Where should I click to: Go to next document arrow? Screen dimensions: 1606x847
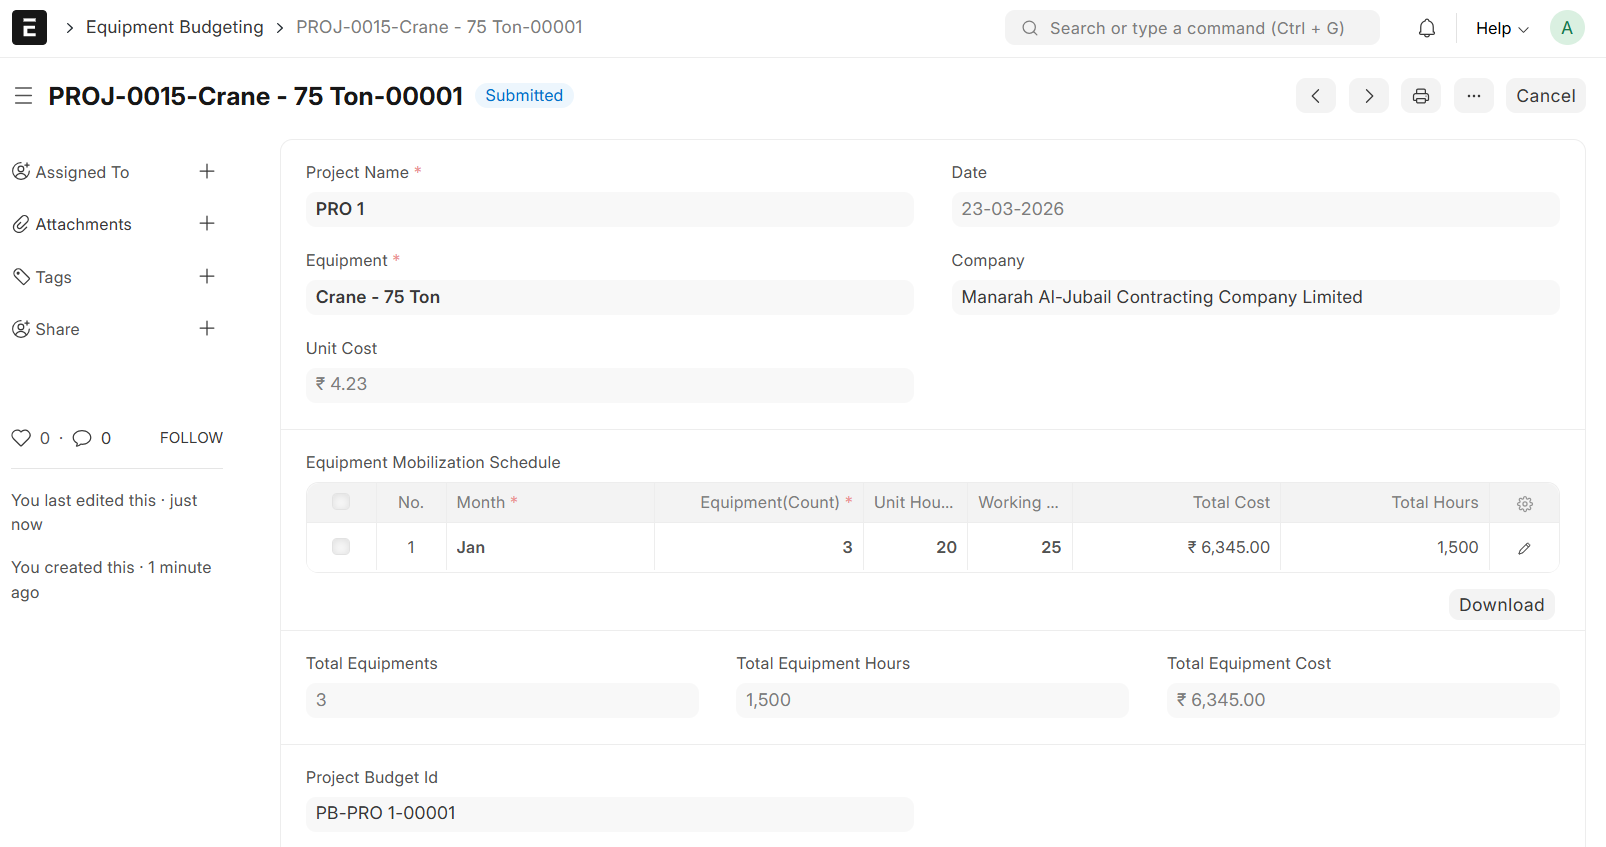1369,96
